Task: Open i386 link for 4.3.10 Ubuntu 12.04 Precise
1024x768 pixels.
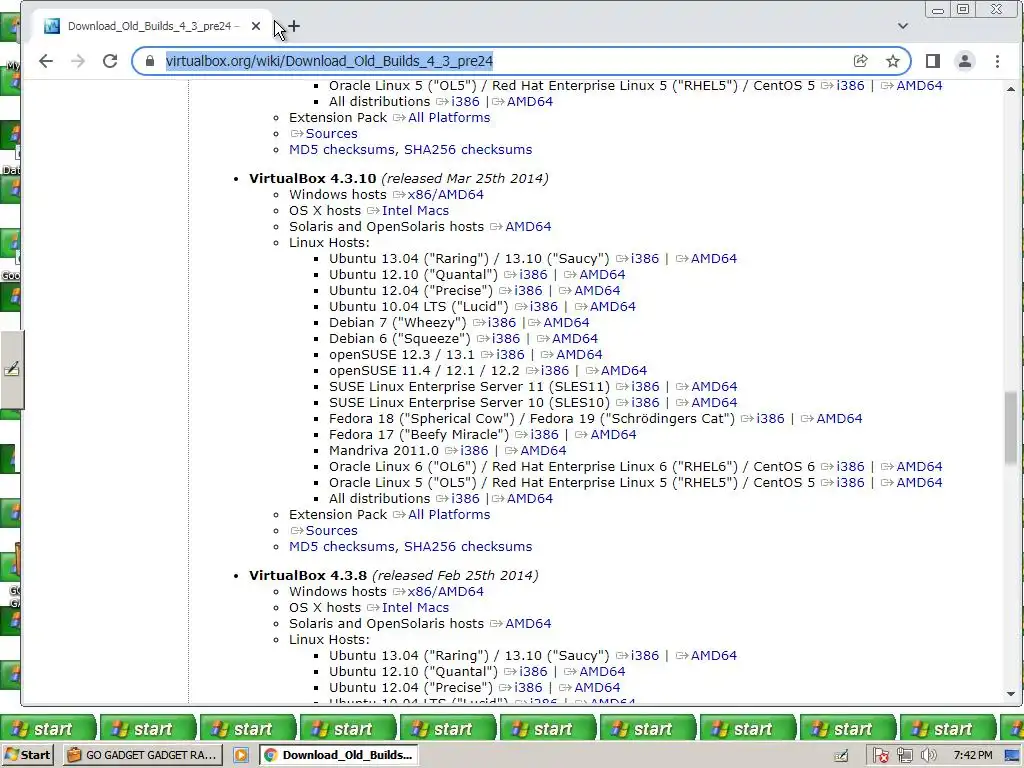Action: 528,291
